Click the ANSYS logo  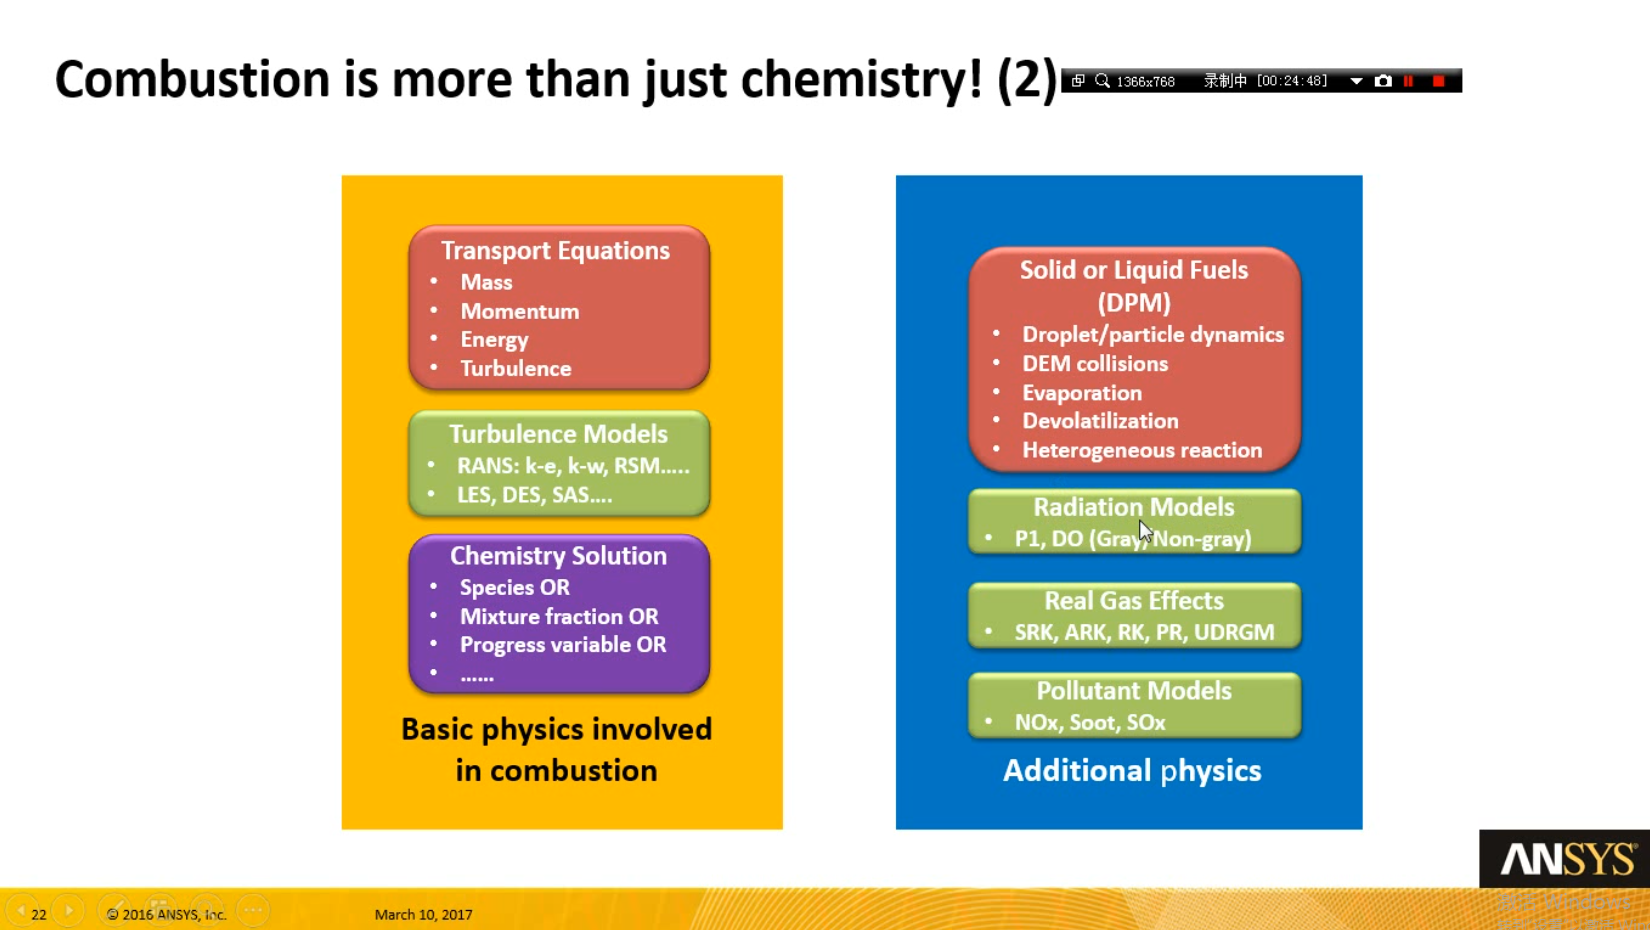(1565, 858)
